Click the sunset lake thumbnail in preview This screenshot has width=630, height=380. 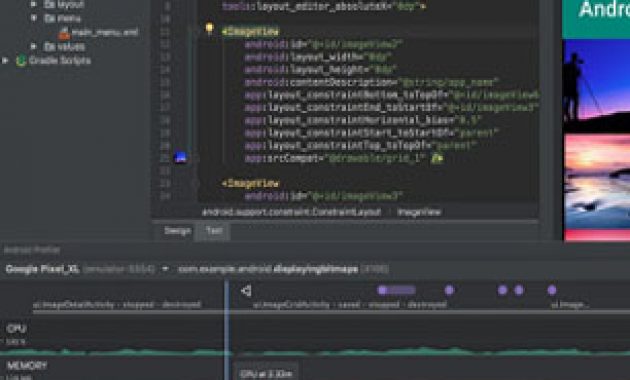point(597,182)
